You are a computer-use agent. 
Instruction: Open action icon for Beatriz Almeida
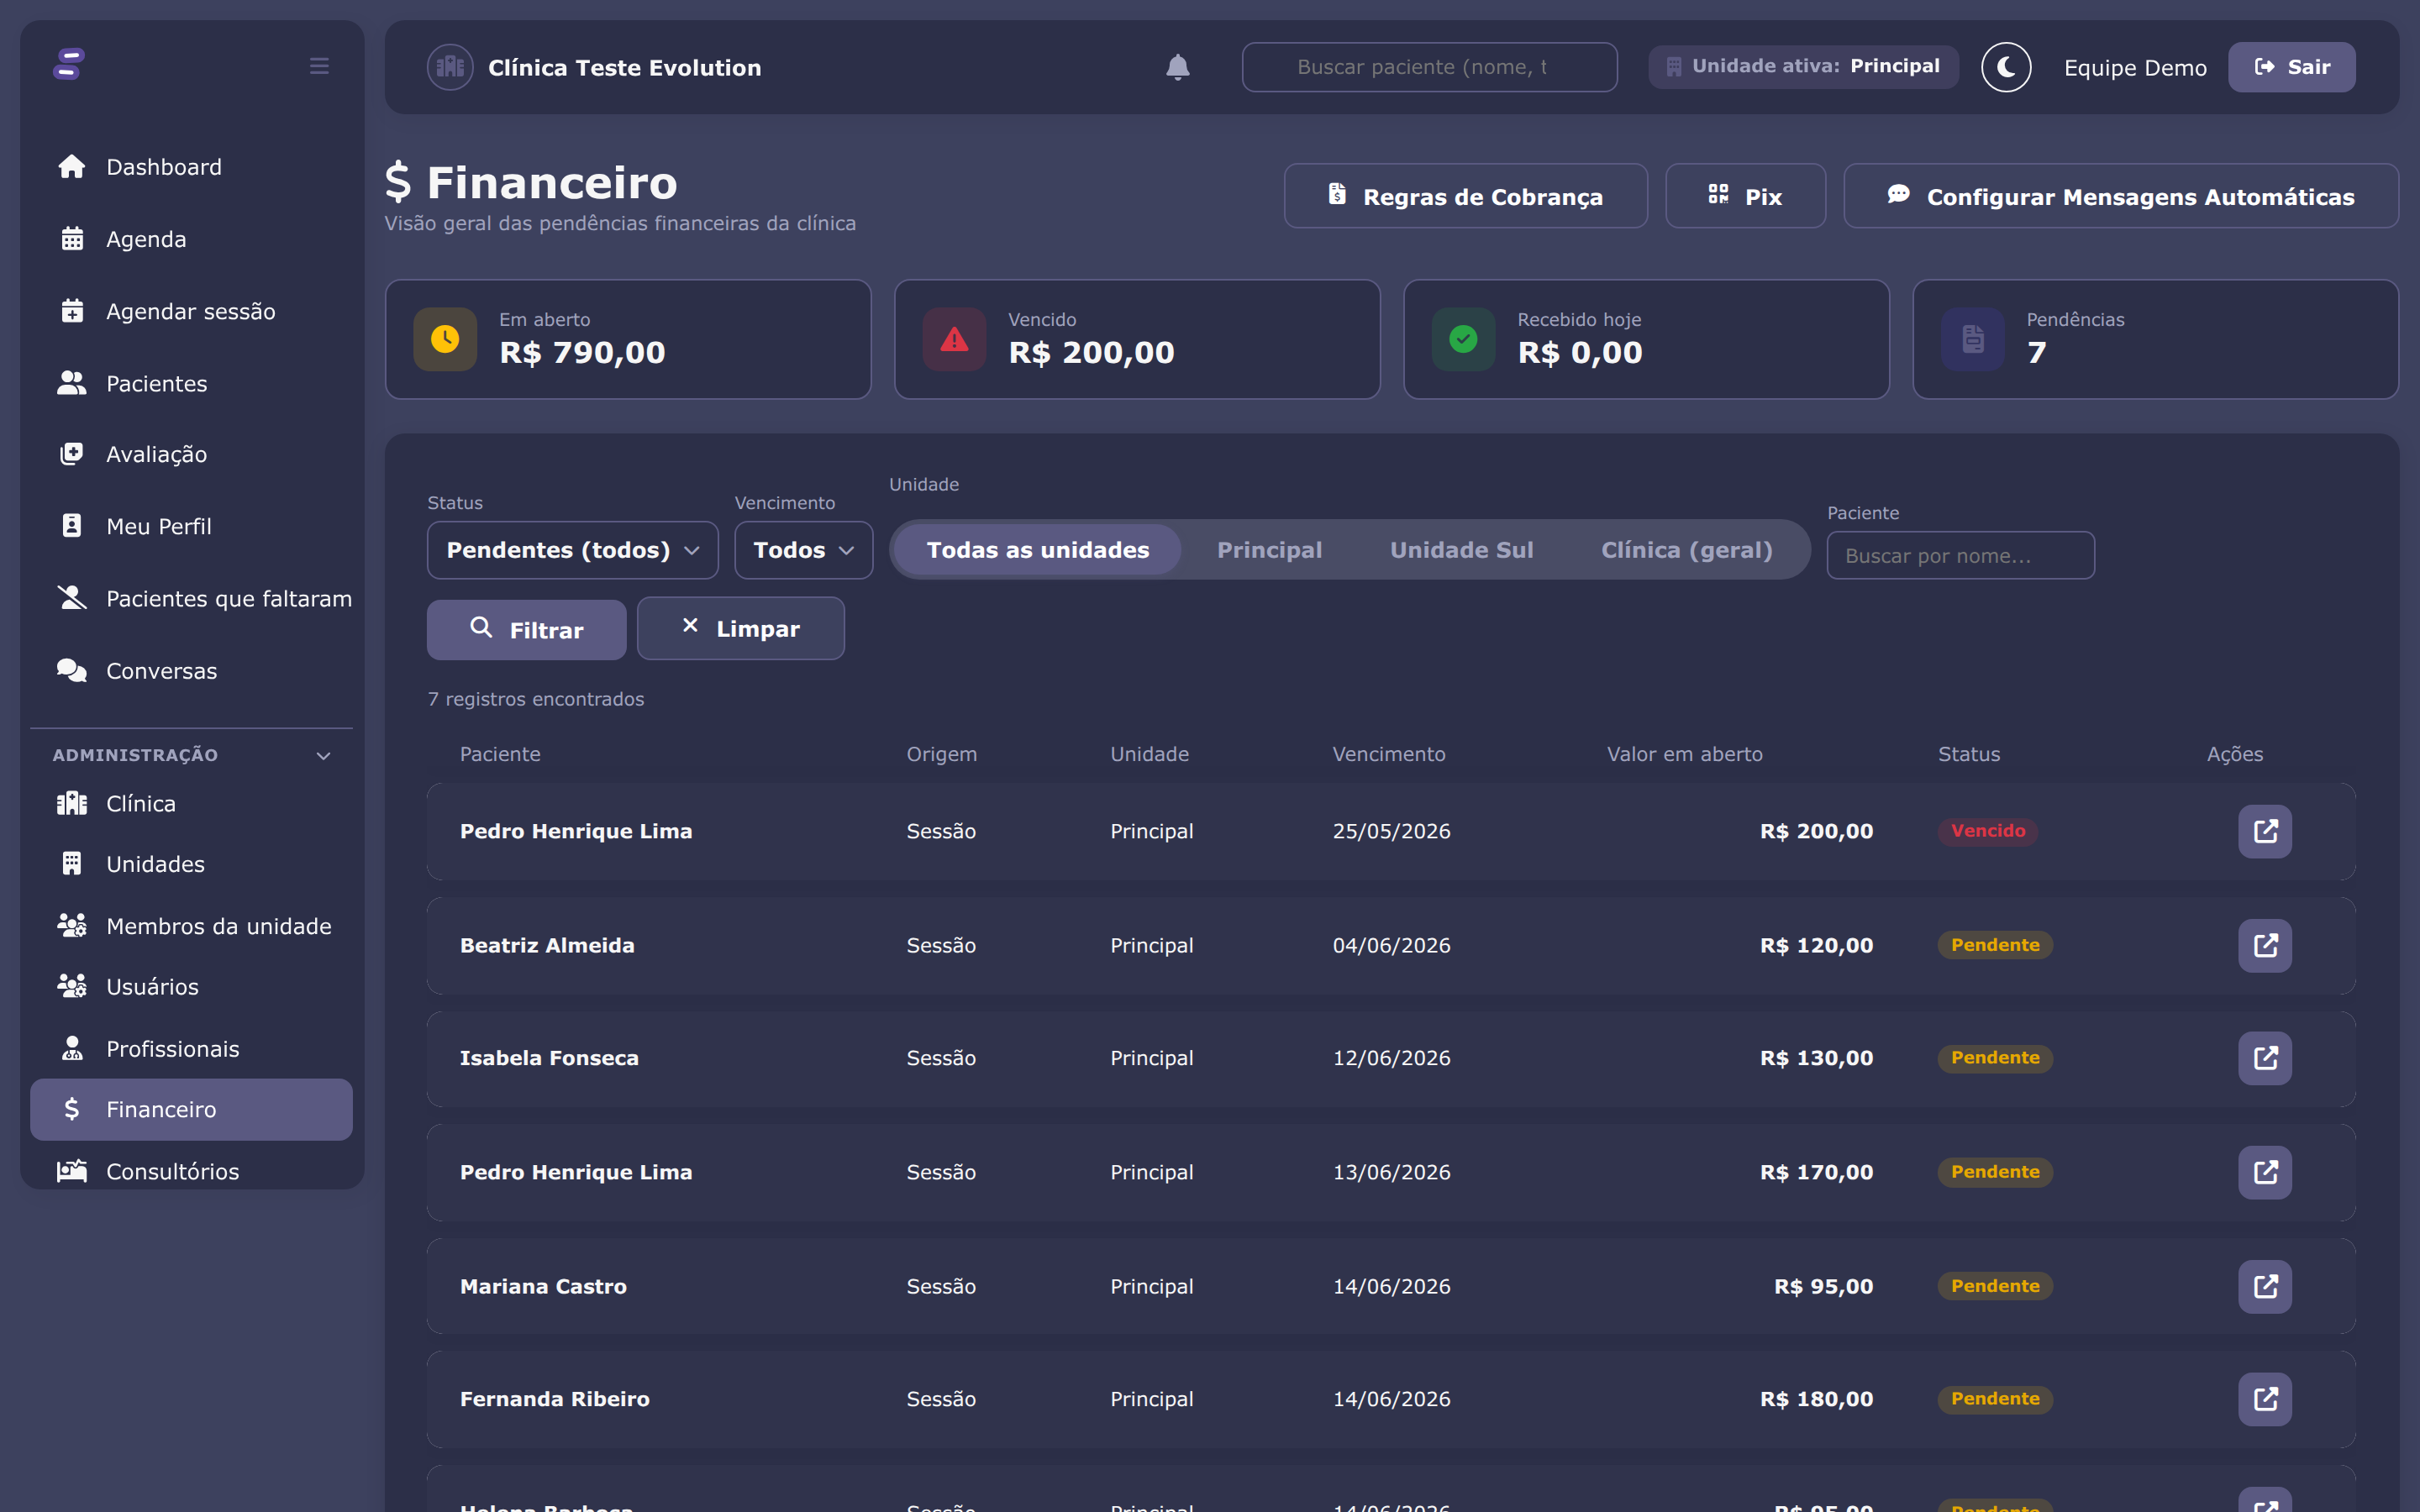(2265, 945)
